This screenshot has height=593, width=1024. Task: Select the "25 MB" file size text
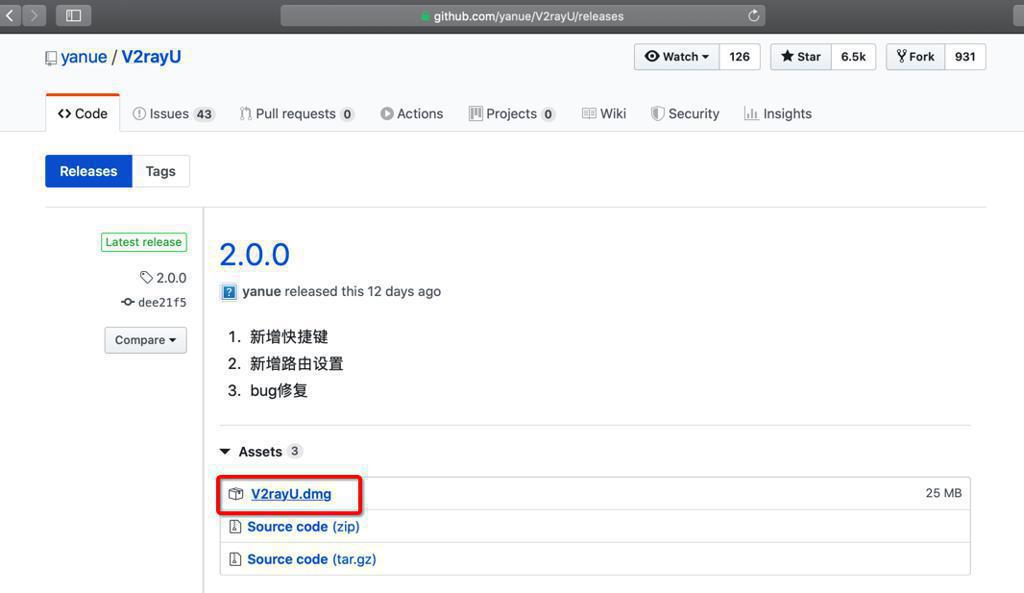pos(943,493)
